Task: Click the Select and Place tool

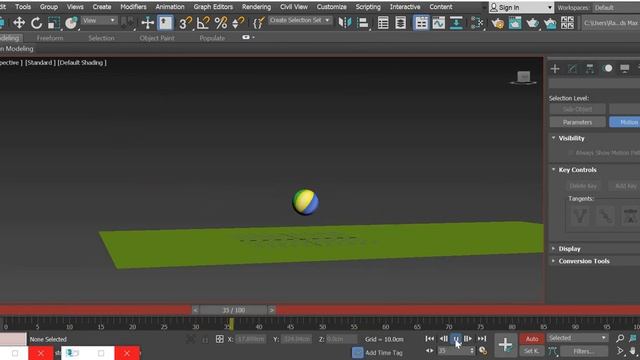Action: pyautogui.click(x=71, y=23)
